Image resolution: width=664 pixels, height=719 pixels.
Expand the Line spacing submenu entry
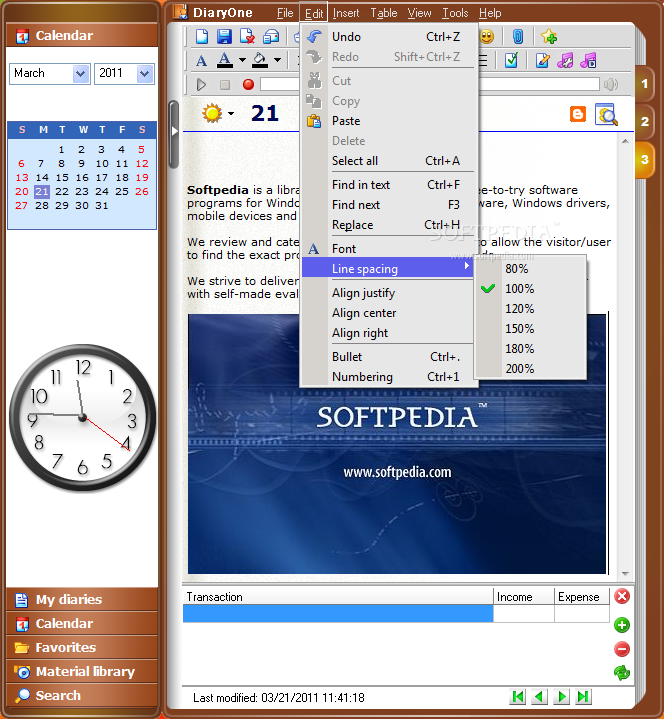pos(387,269)
